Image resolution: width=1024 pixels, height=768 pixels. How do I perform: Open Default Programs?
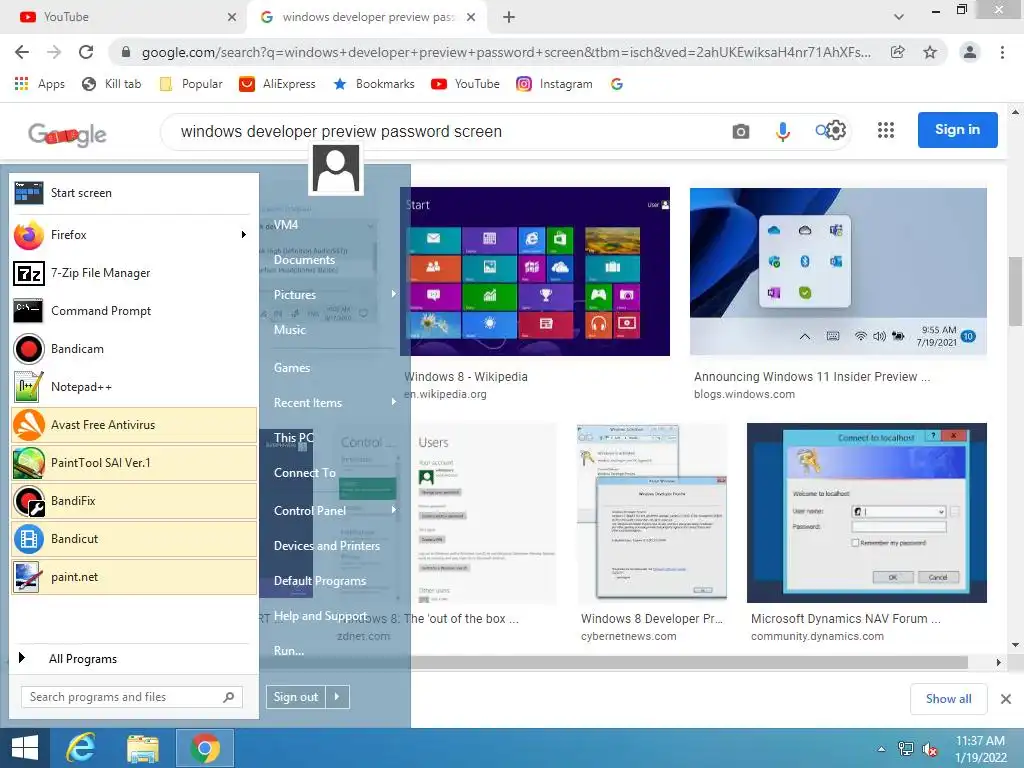(x=319, y=581)
